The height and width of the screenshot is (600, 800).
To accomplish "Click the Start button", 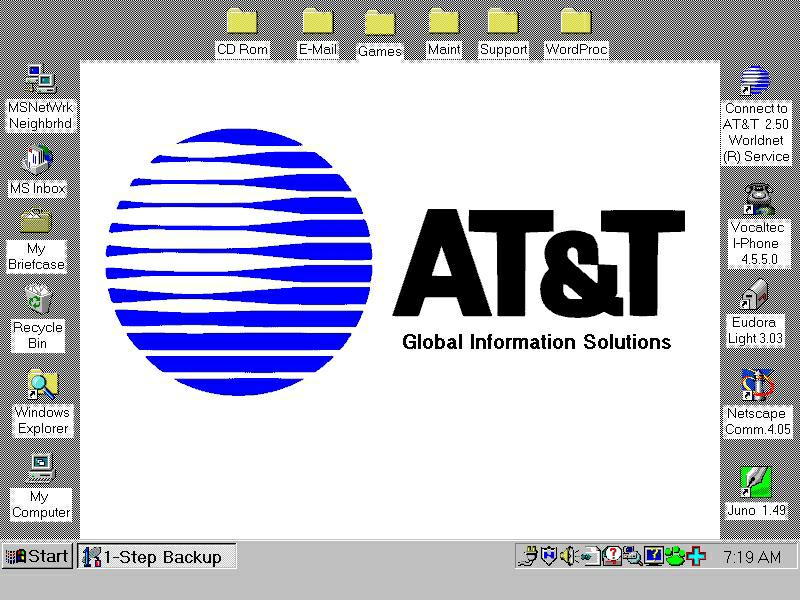I will point(37,557).
